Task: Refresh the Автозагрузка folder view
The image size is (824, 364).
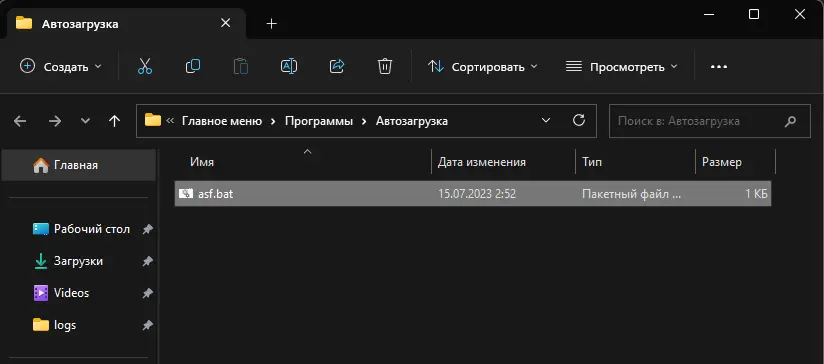Action: [x=579, y=121]
